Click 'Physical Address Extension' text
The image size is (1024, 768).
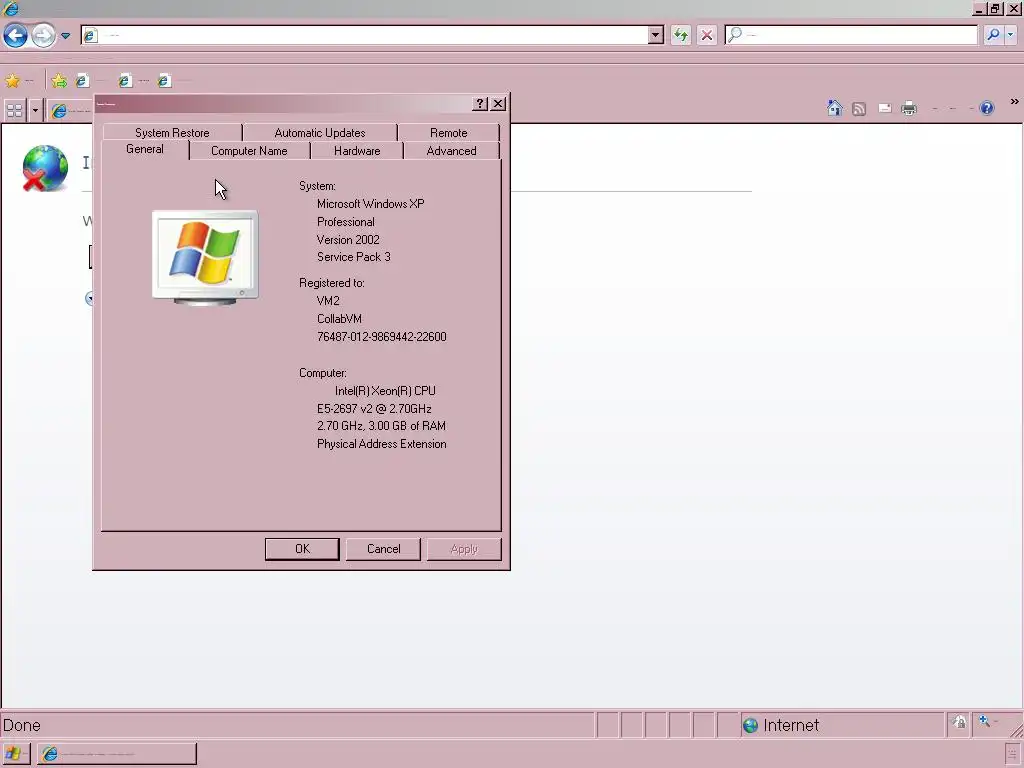point(381,444)
